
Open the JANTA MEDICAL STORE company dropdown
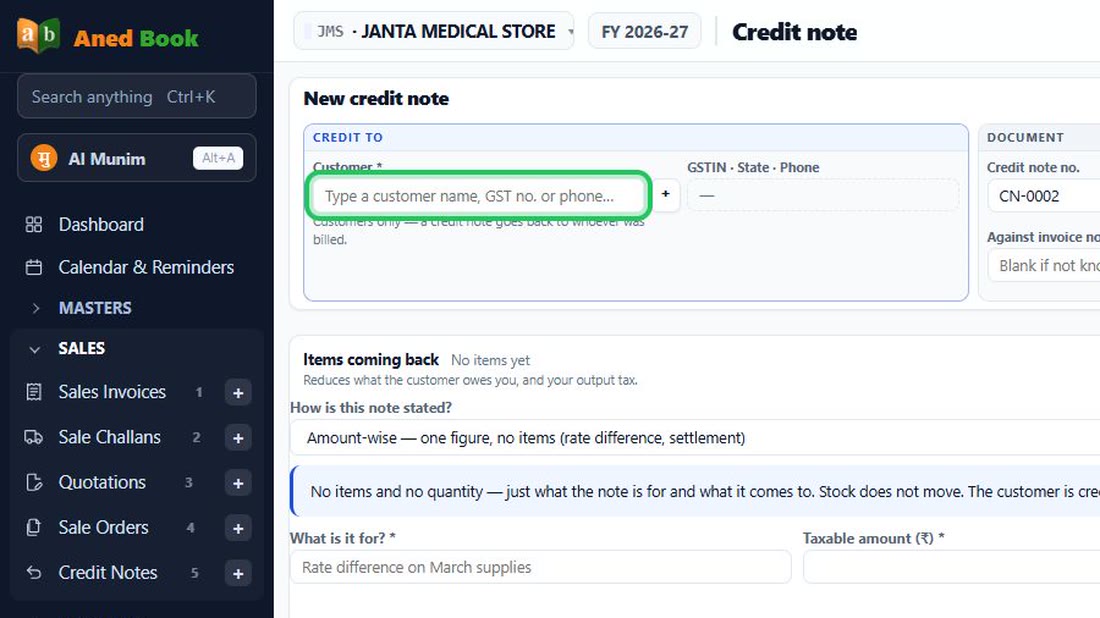click(434, 32)
